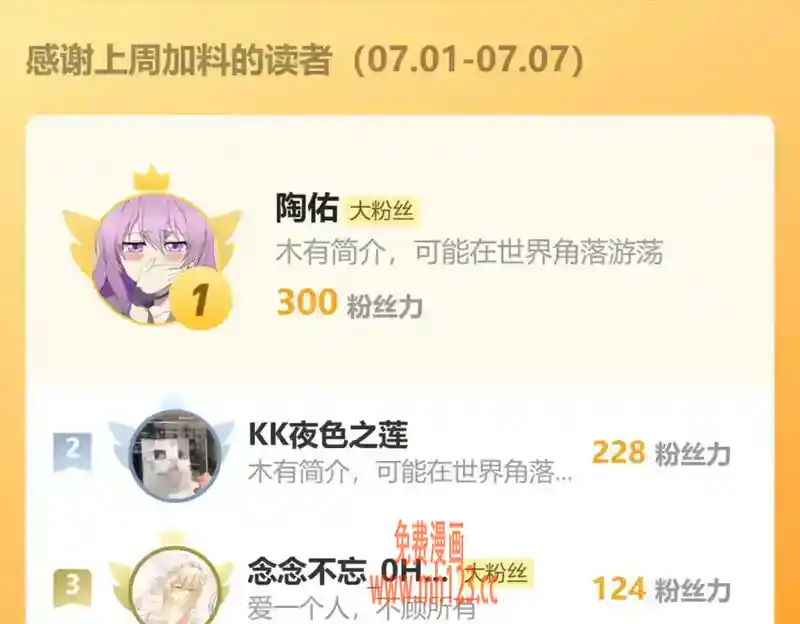
Task: Click the bio 爱一个人，不顾所有
Action: 362,609
